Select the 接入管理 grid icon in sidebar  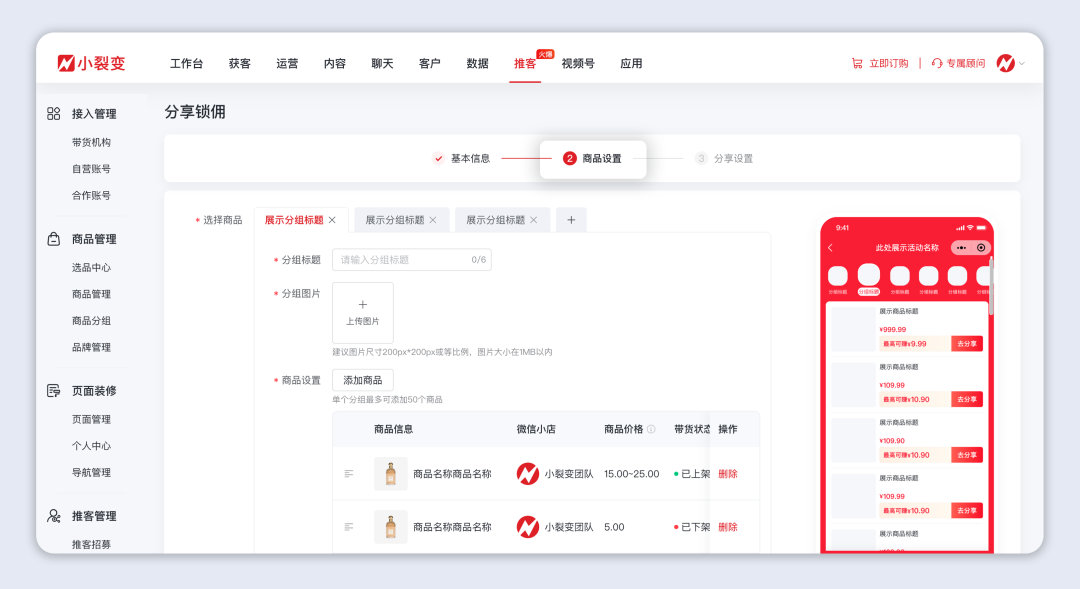(x=54, y=113)
